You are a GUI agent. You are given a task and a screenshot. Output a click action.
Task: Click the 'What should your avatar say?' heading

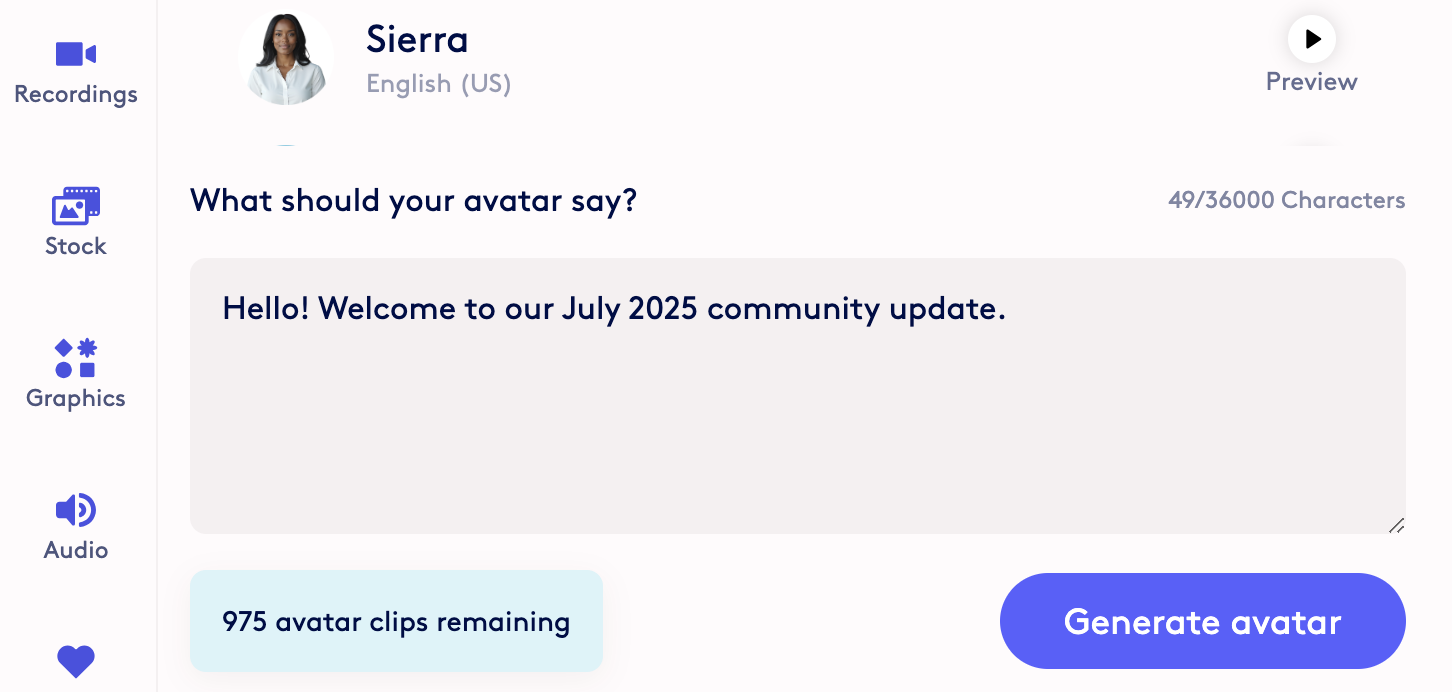[414, 201]
